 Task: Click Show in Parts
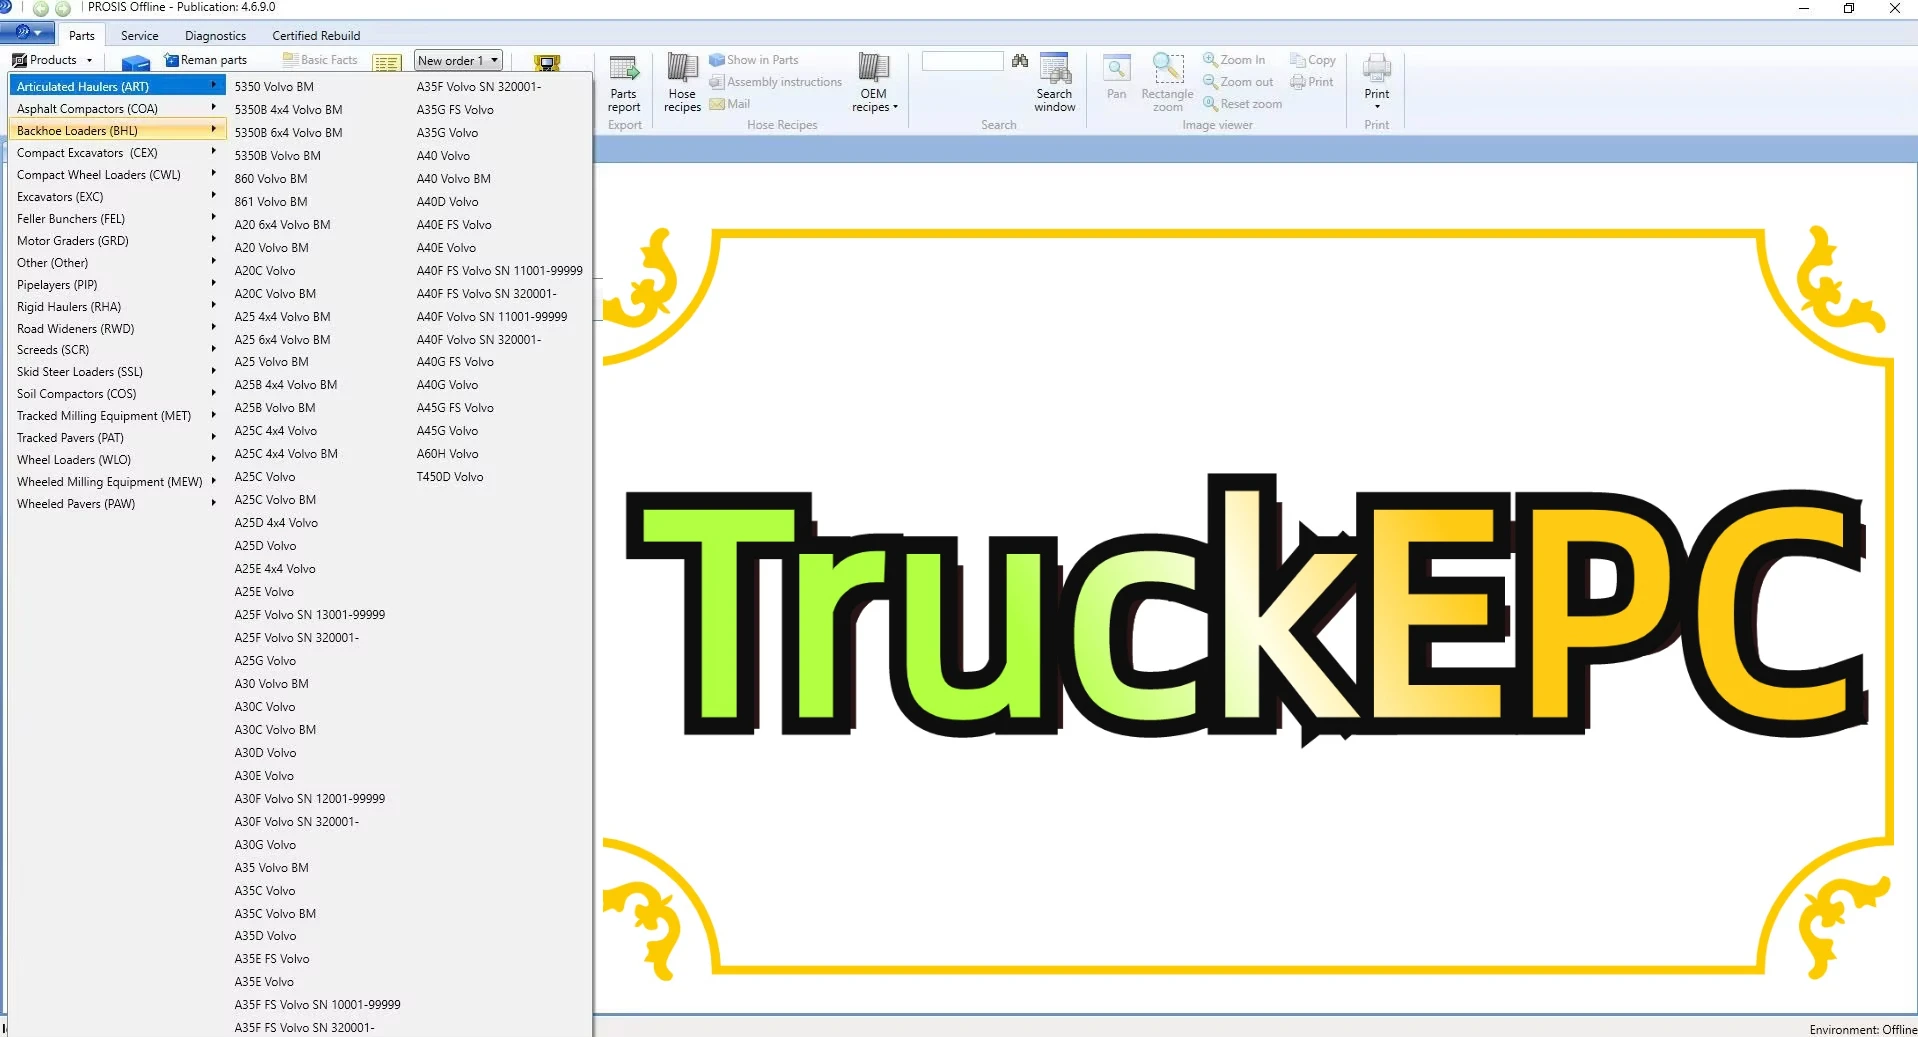[x=754, y=60]
